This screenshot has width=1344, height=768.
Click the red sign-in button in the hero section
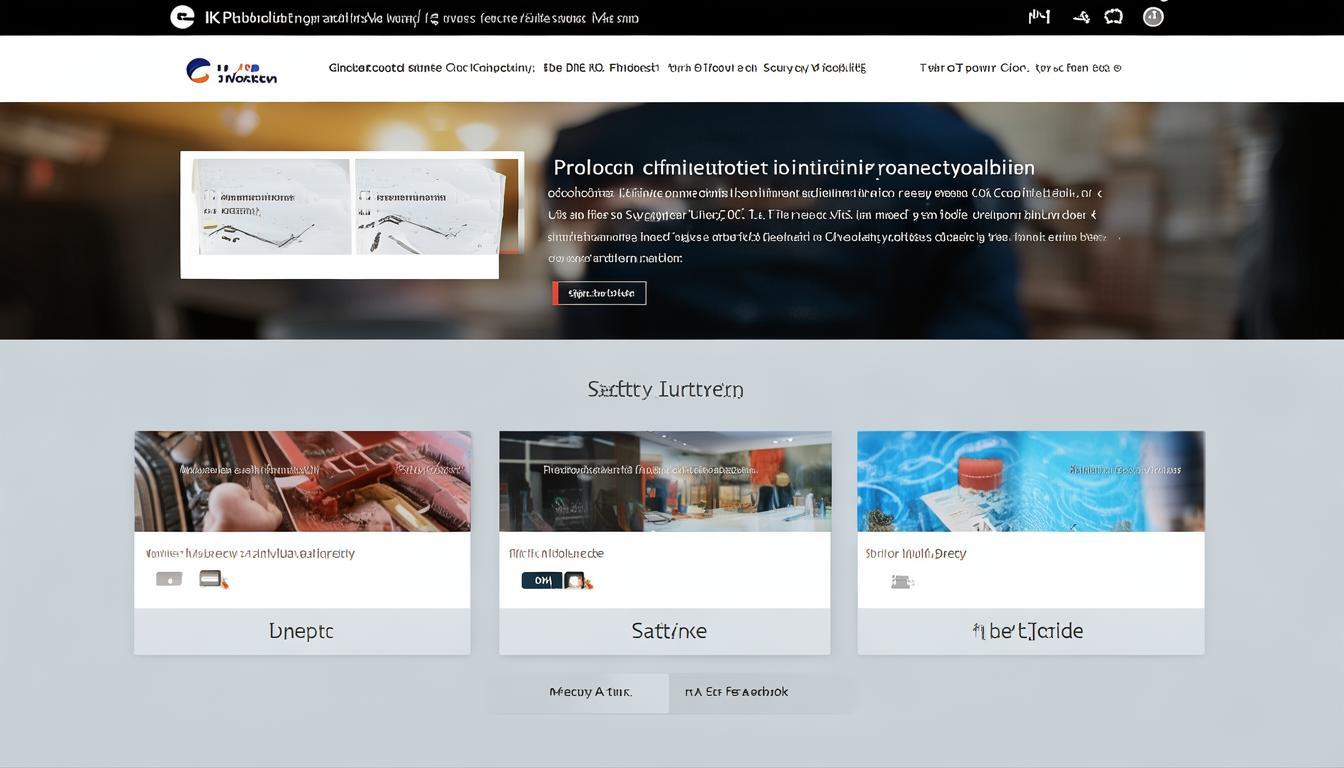(x=600, y=292)
